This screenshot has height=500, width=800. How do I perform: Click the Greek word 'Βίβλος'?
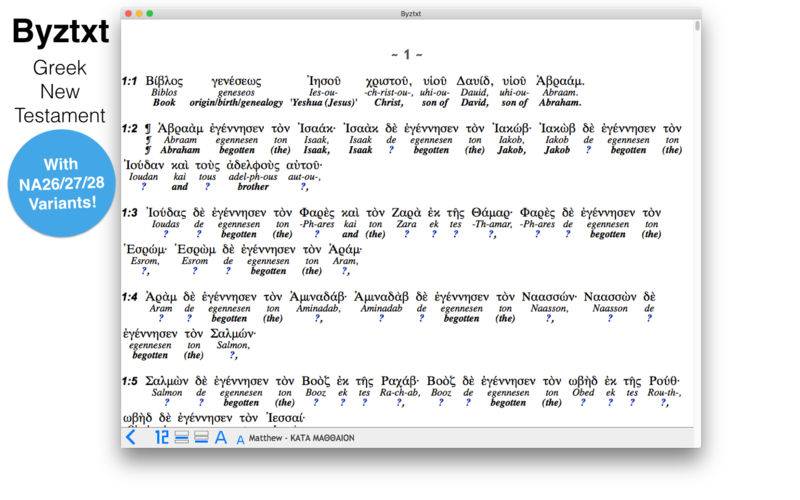pos(164,81)
